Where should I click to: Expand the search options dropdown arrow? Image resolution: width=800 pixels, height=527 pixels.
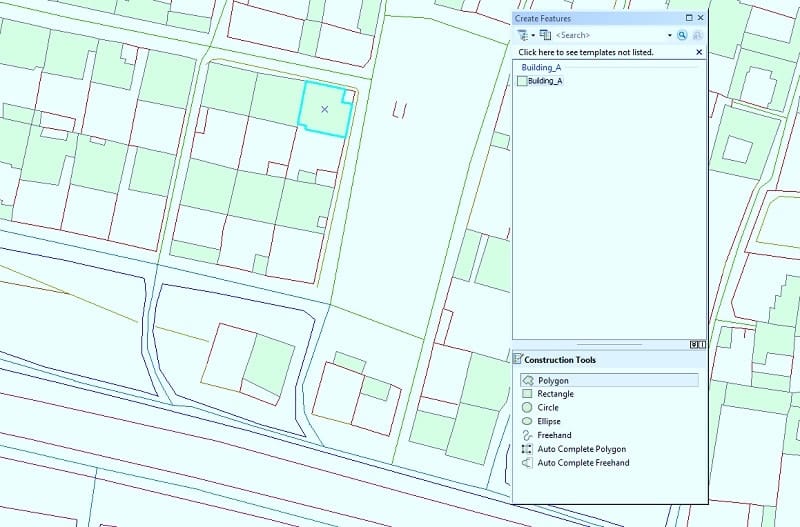(x=670, y=35)
